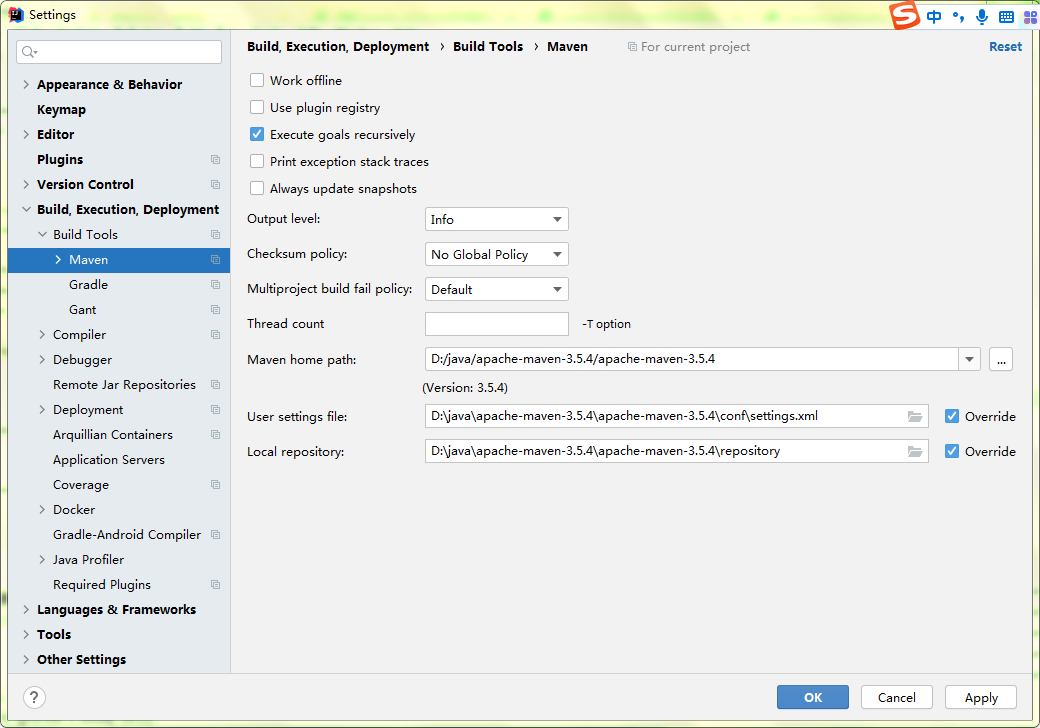
Task: Open the Maven home path dropdown arrow
Action: [x=969, y=359]
